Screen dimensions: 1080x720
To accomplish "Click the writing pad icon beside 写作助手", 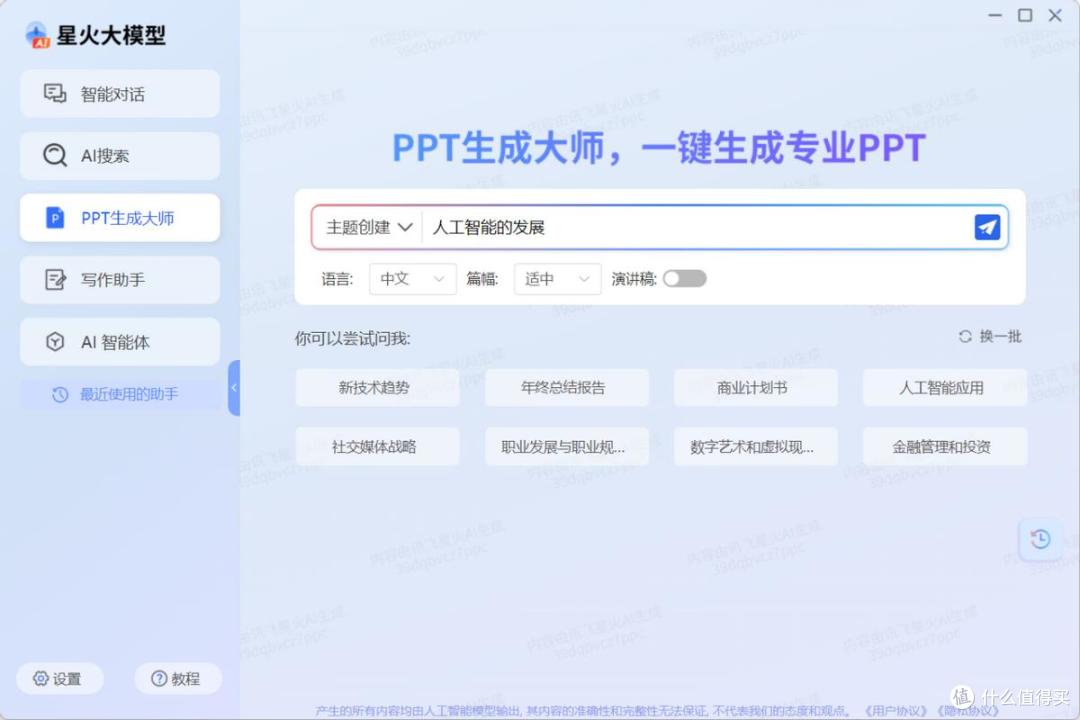I will [55, 280].
